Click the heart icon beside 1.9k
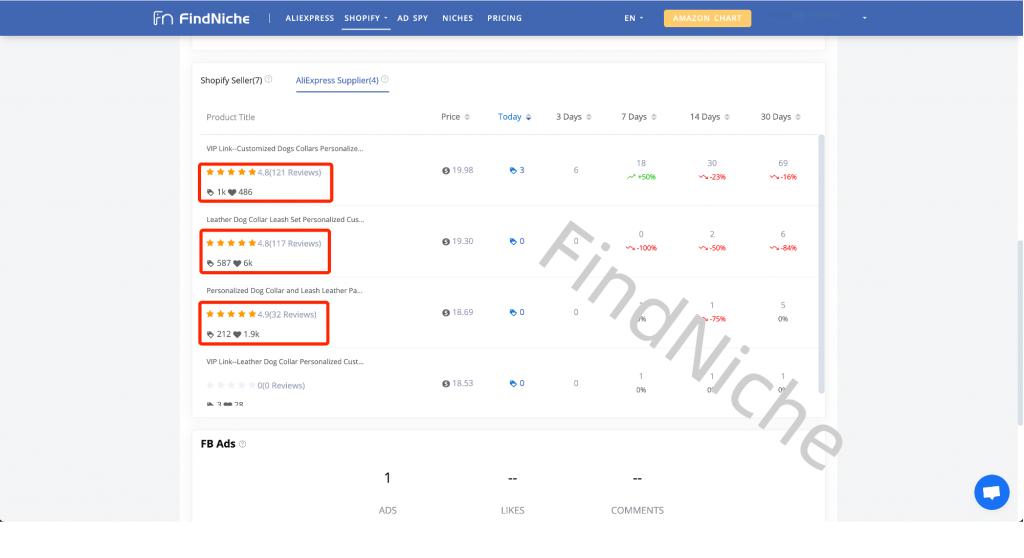The image size is (1024, 558). pyautogui.click(x=237, y=335)
